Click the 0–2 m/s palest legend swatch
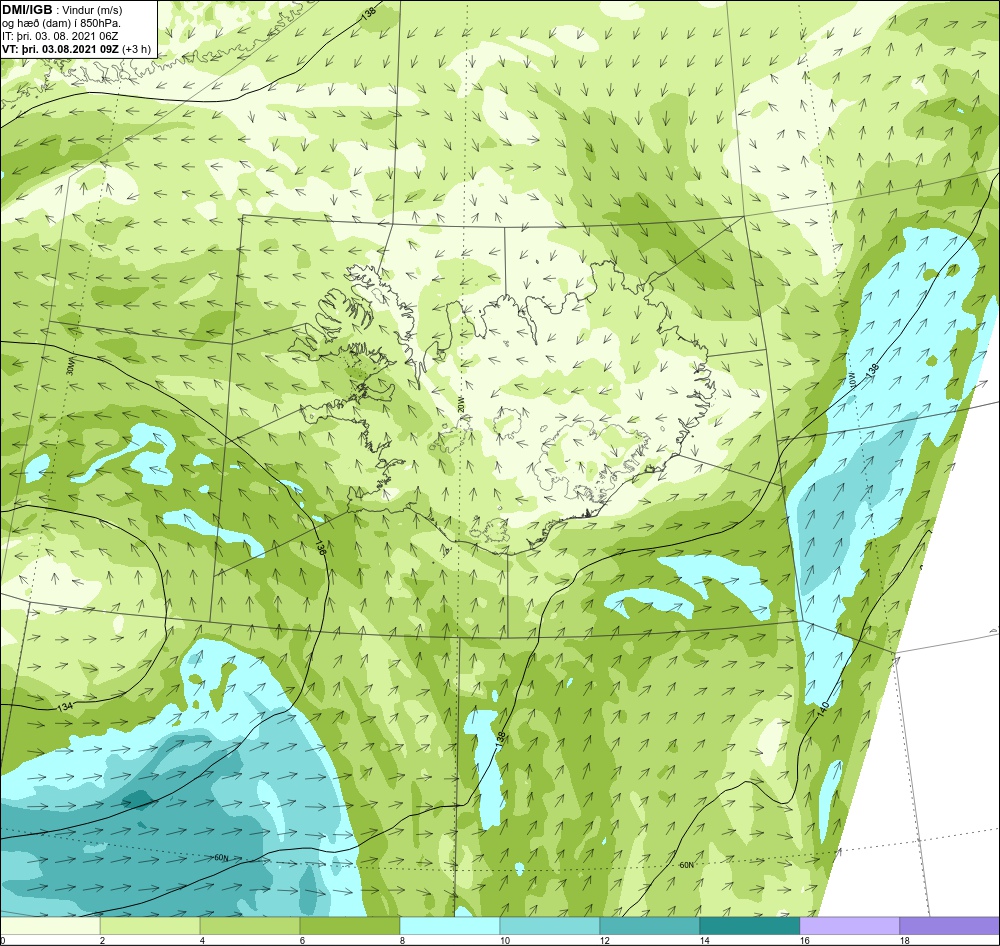Viewport: 1000px width, 946px height. click(x=50, y=925)
